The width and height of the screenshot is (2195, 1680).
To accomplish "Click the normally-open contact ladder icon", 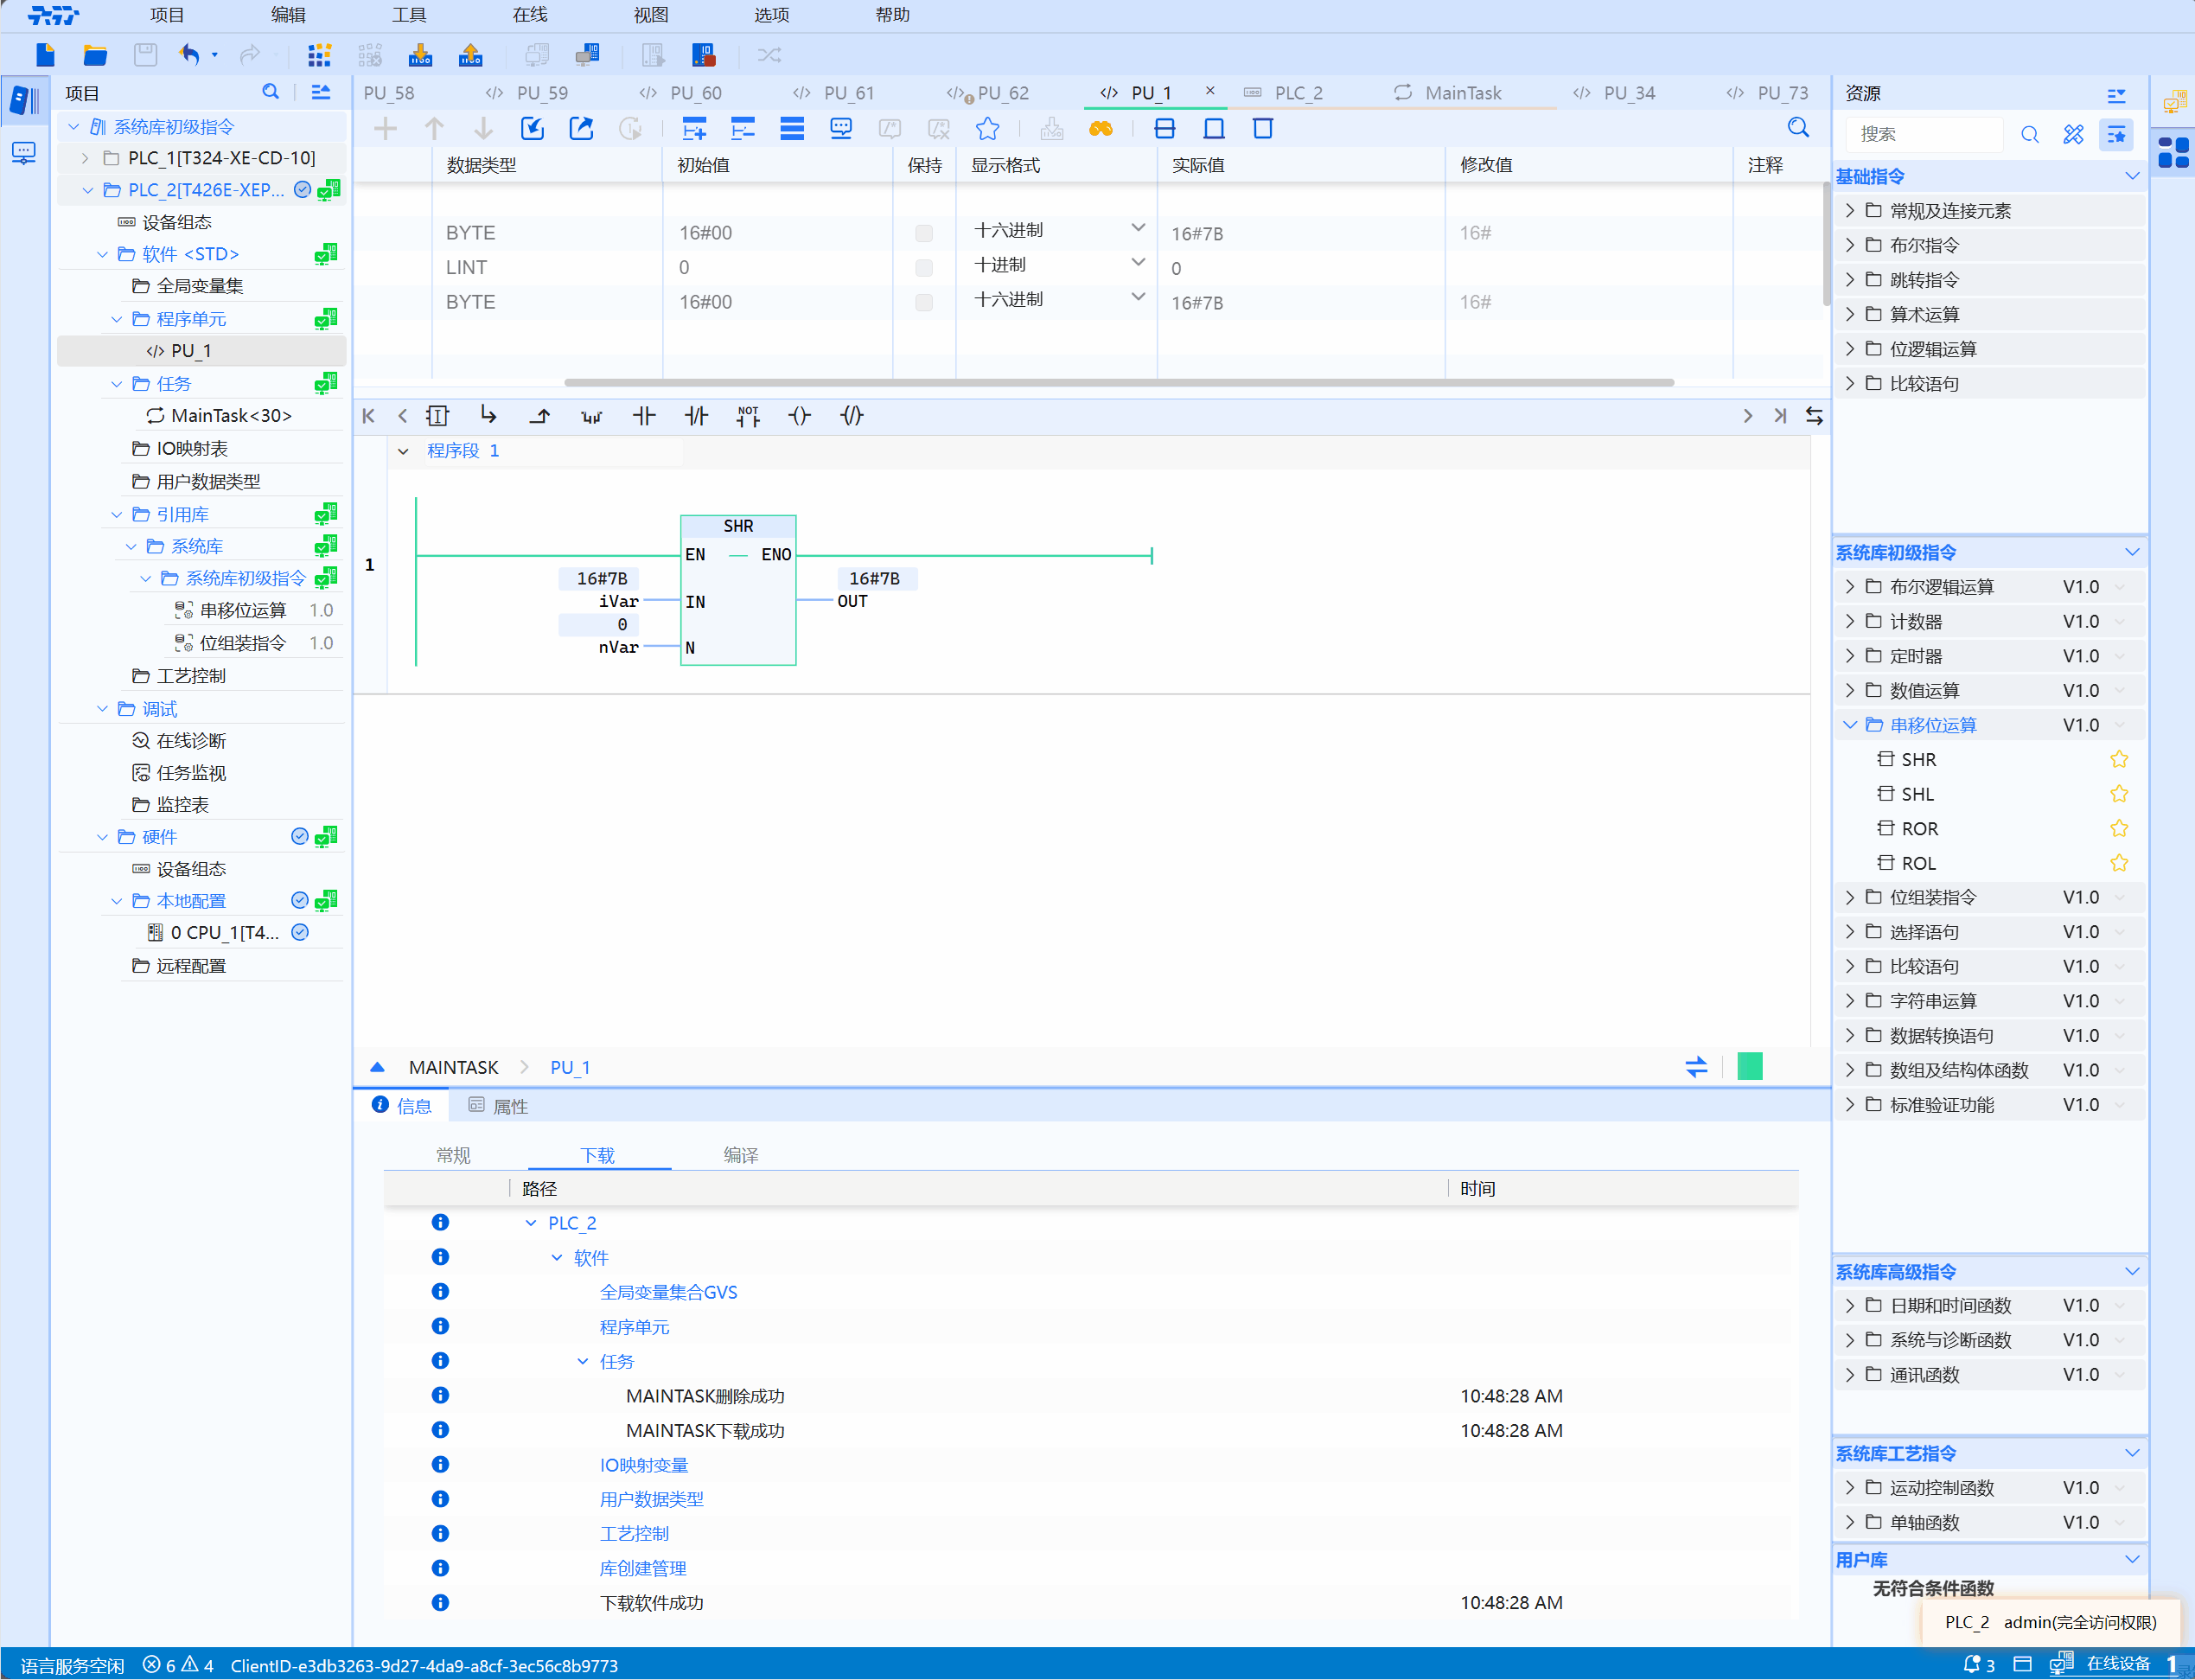I will click(x=644, y=416).
